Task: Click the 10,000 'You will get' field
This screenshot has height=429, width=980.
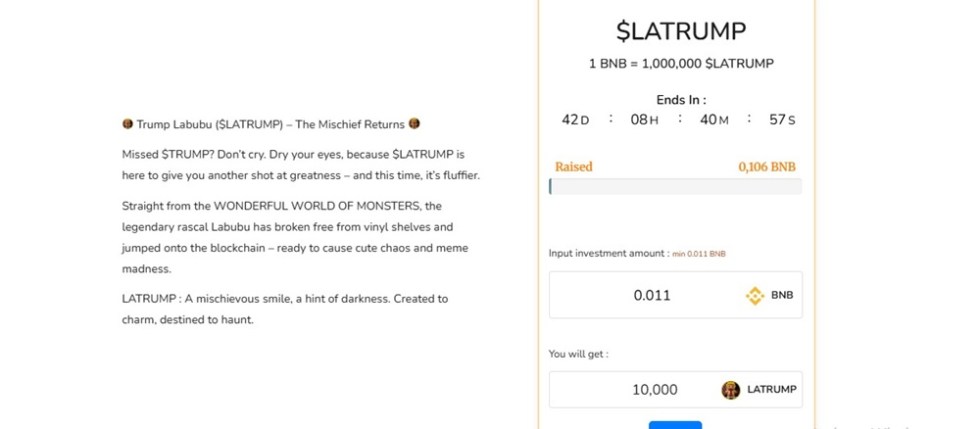Action: [654, 390]
